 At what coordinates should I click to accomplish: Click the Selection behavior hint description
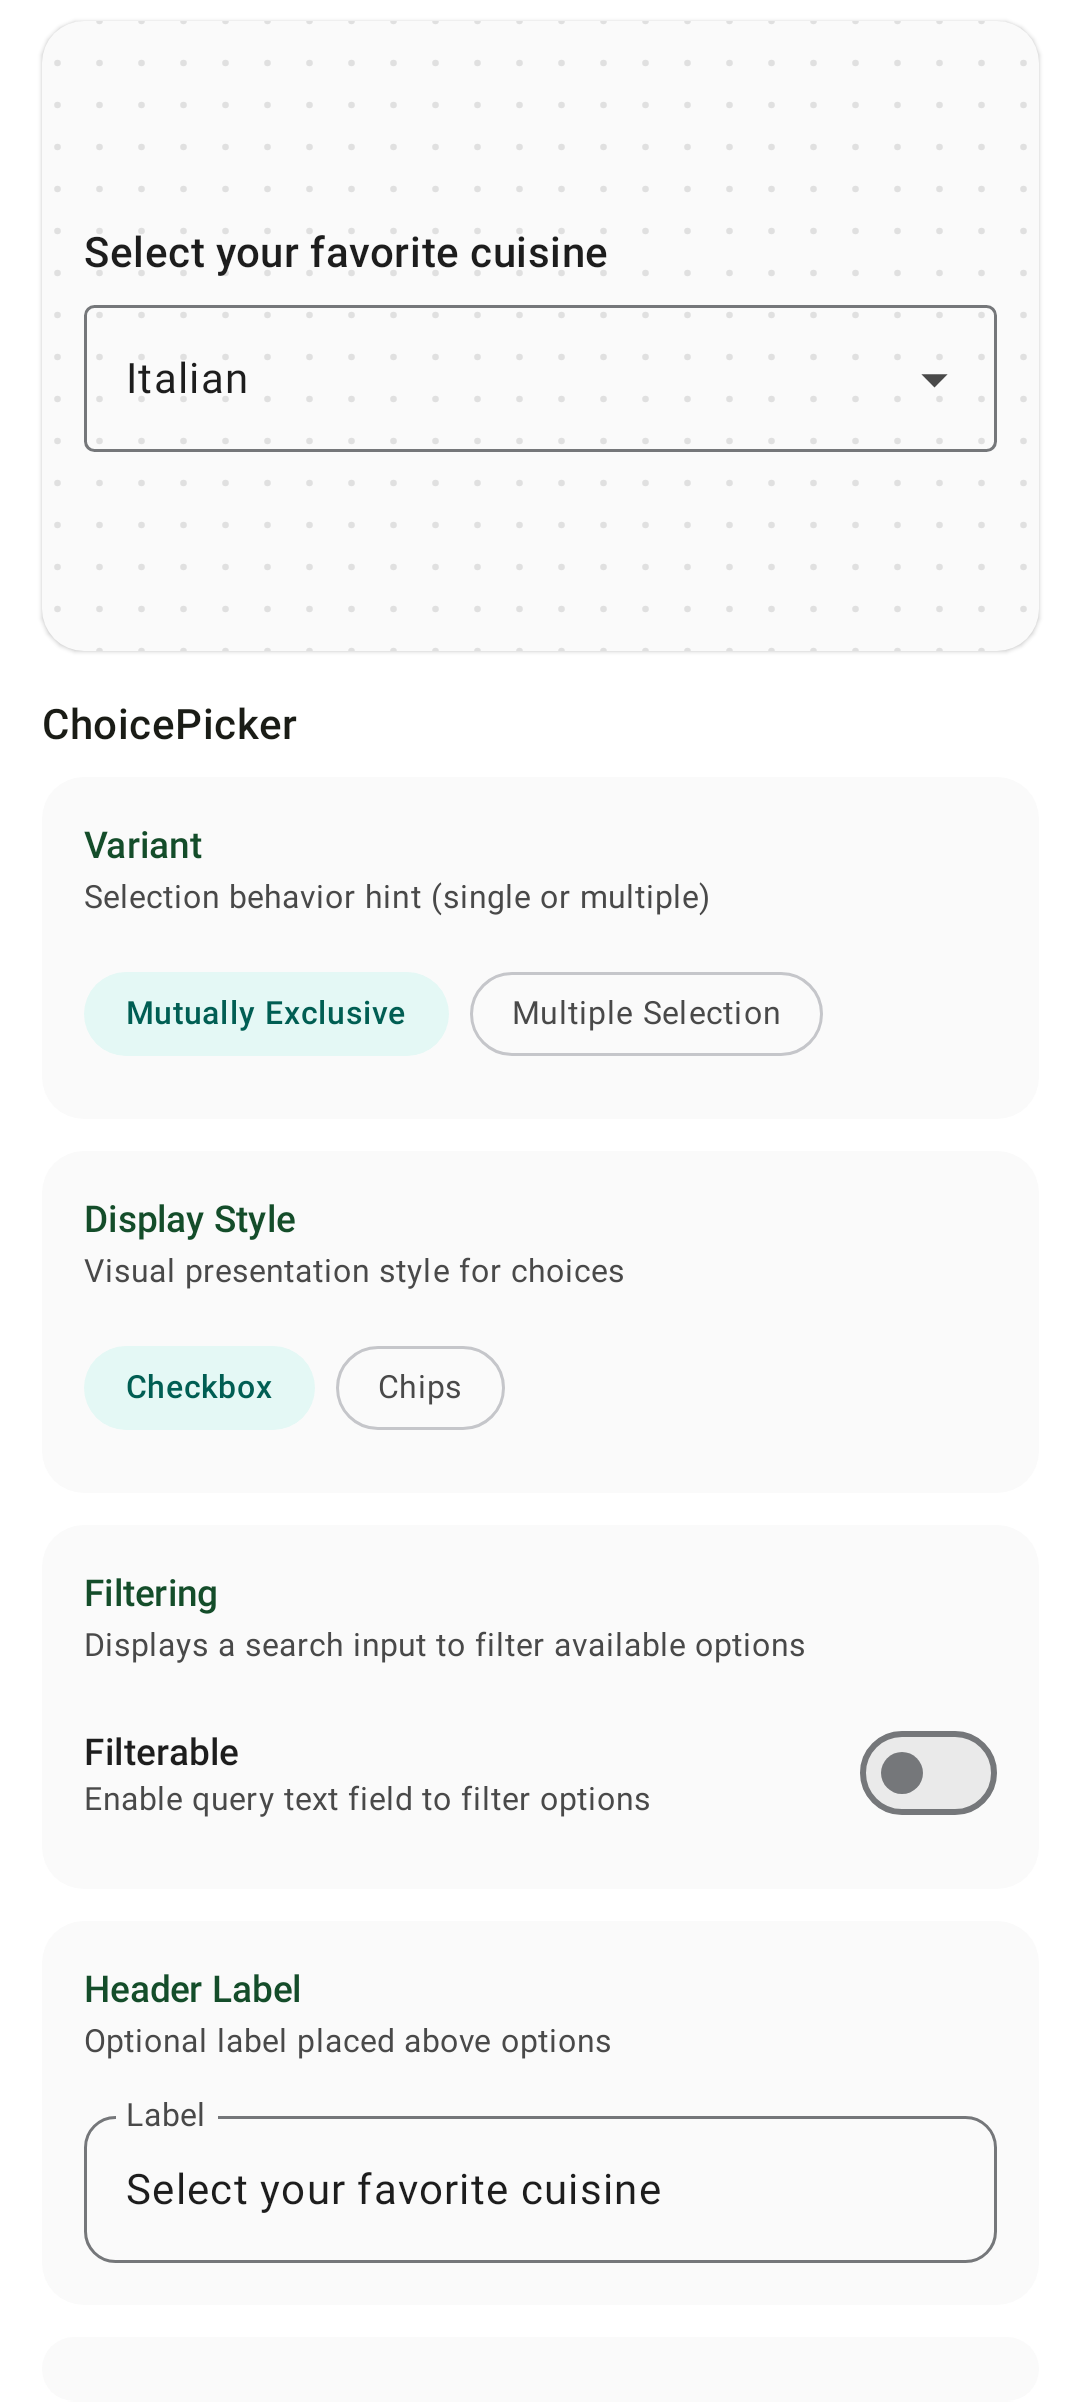[x=397, y=898]
